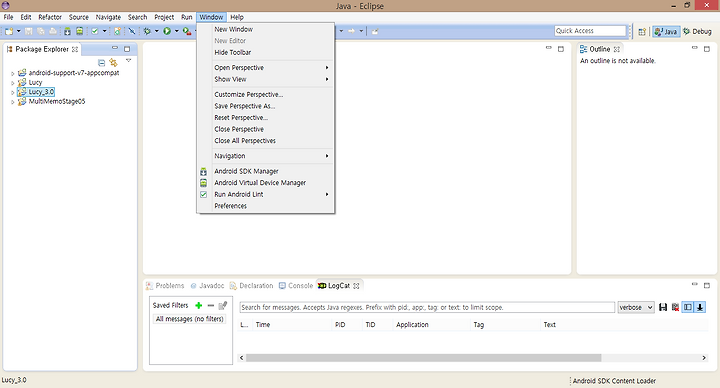Image resolution: width=720 pixels, height=388 pixels.
Task: Open dropdown next to the Lint toolbar icon
Action: (104, 31)
